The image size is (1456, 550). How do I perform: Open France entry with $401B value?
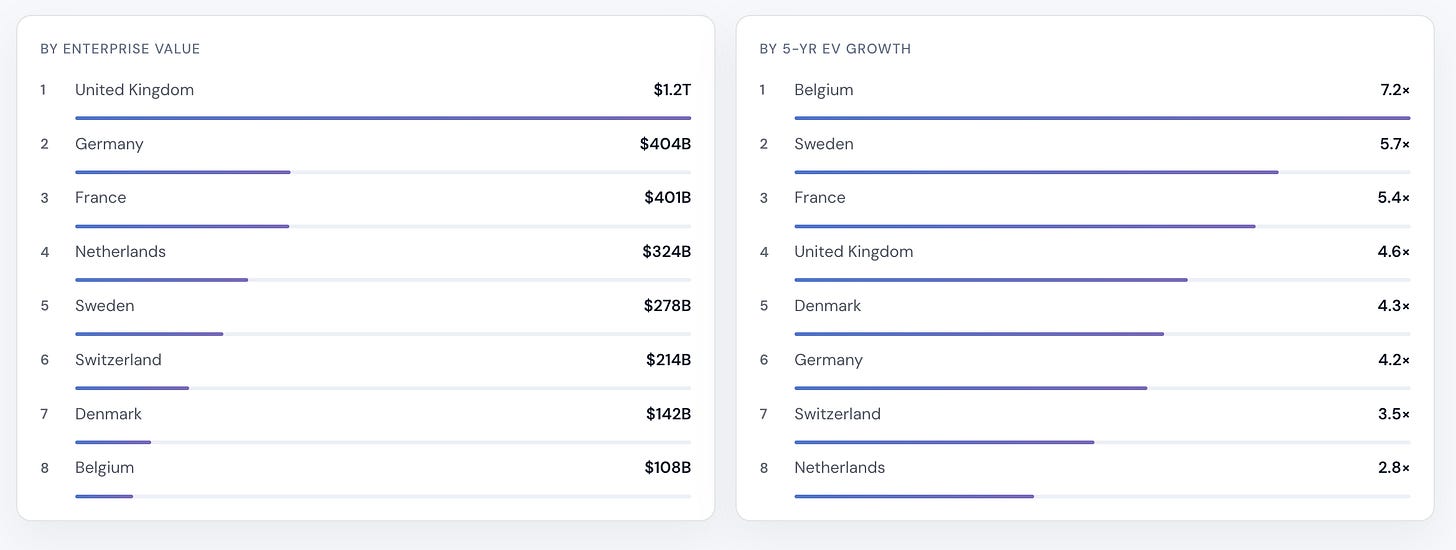(x=365, y=206)
